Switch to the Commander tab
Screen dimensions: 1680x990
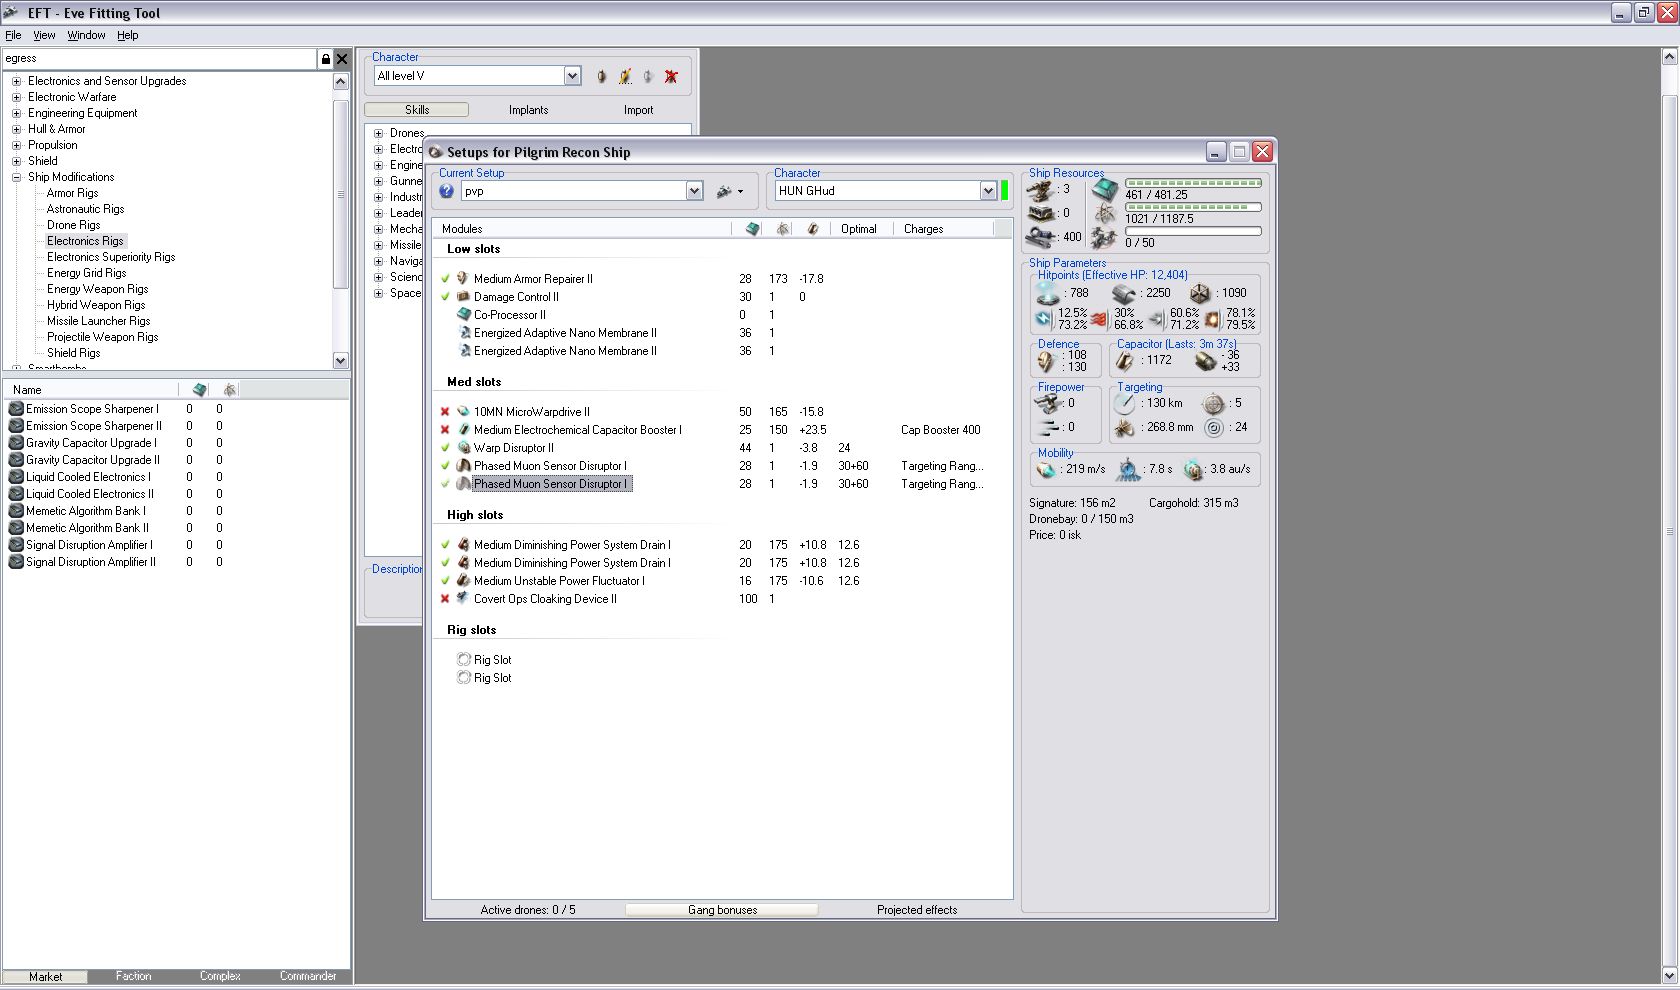(308, 977)
